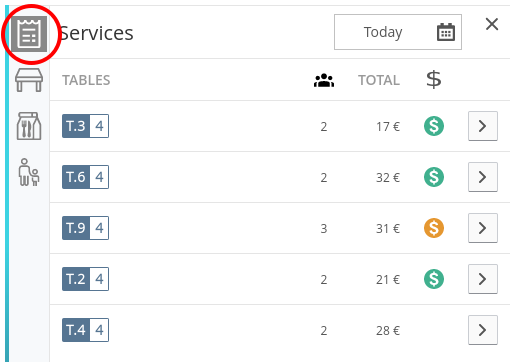Switch to the Tables sidebar icon

[29, 80]
